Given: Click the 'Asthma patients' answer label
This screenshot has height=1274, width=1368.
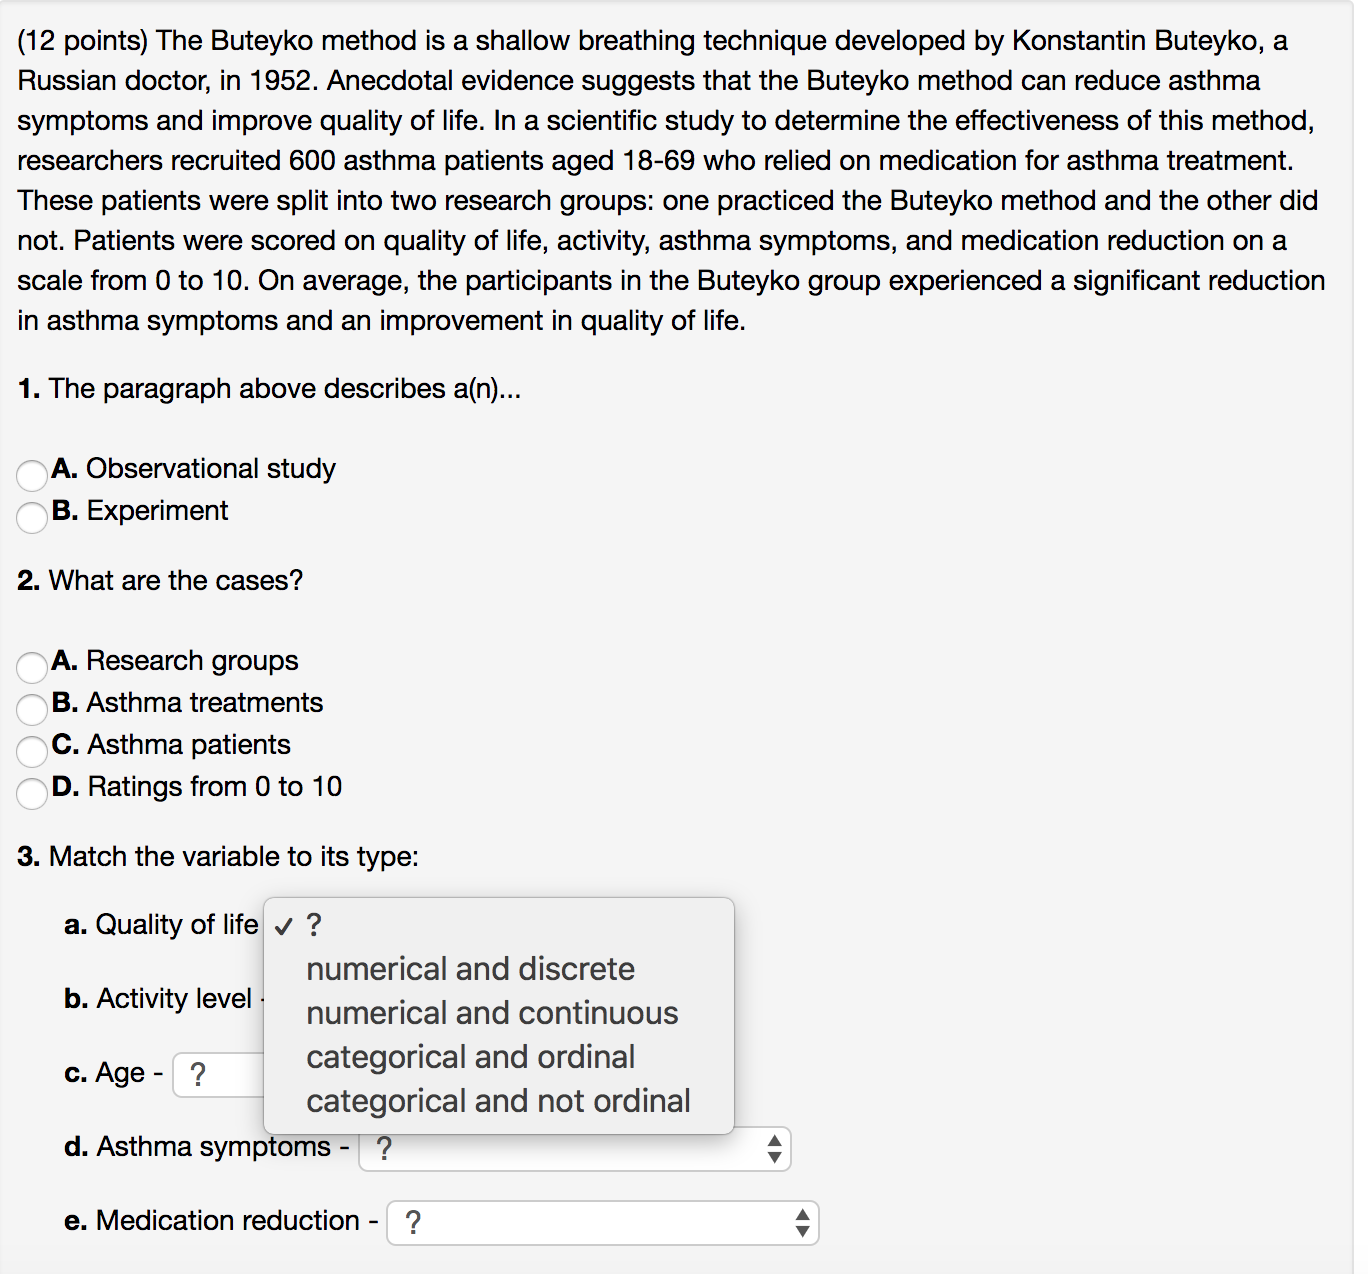Looking at the screenshot, I should 189,745.
